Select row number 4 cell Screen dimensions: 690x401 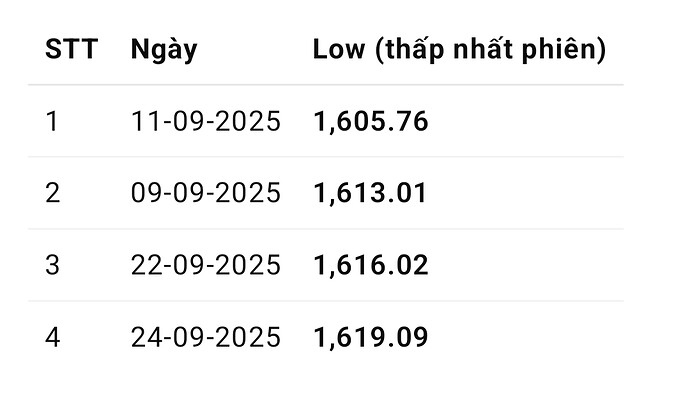[53, 337]
